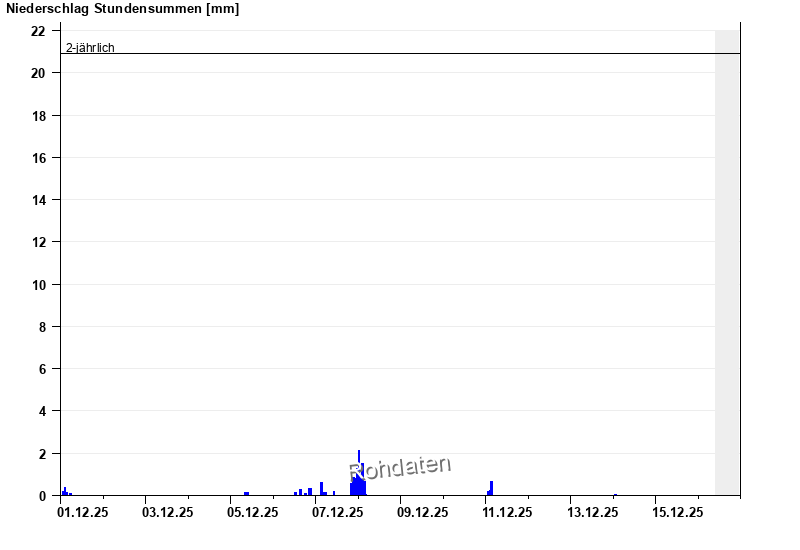Click the y-axis value 10
This screenshot has width=800, height=550.
[38, 285]
